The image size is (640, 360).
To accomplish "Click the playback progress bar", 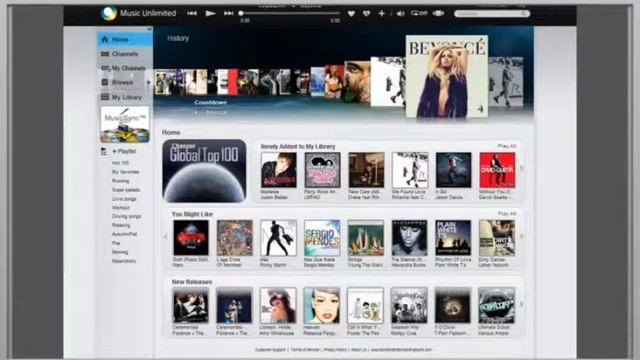I will (290, 13).
